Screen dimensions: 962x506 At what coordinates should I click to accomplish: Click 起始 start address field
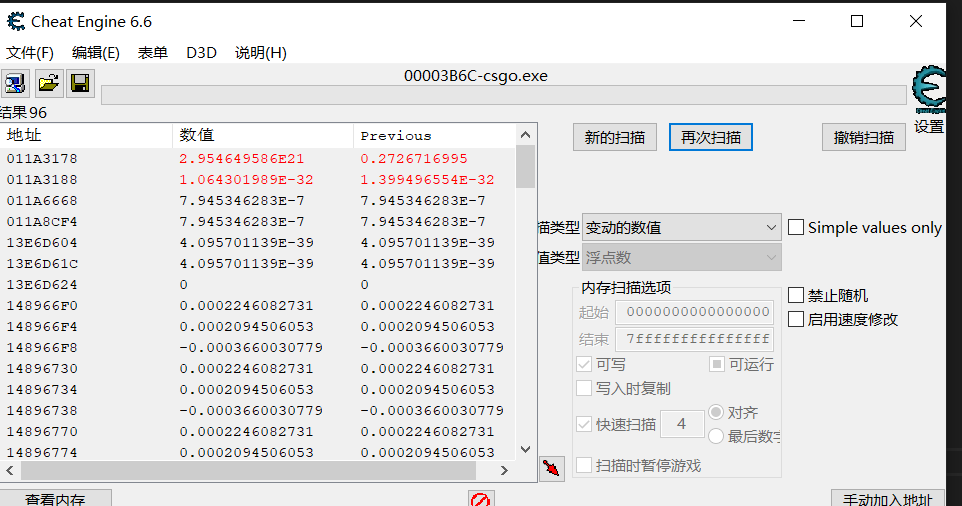[695, 312]
